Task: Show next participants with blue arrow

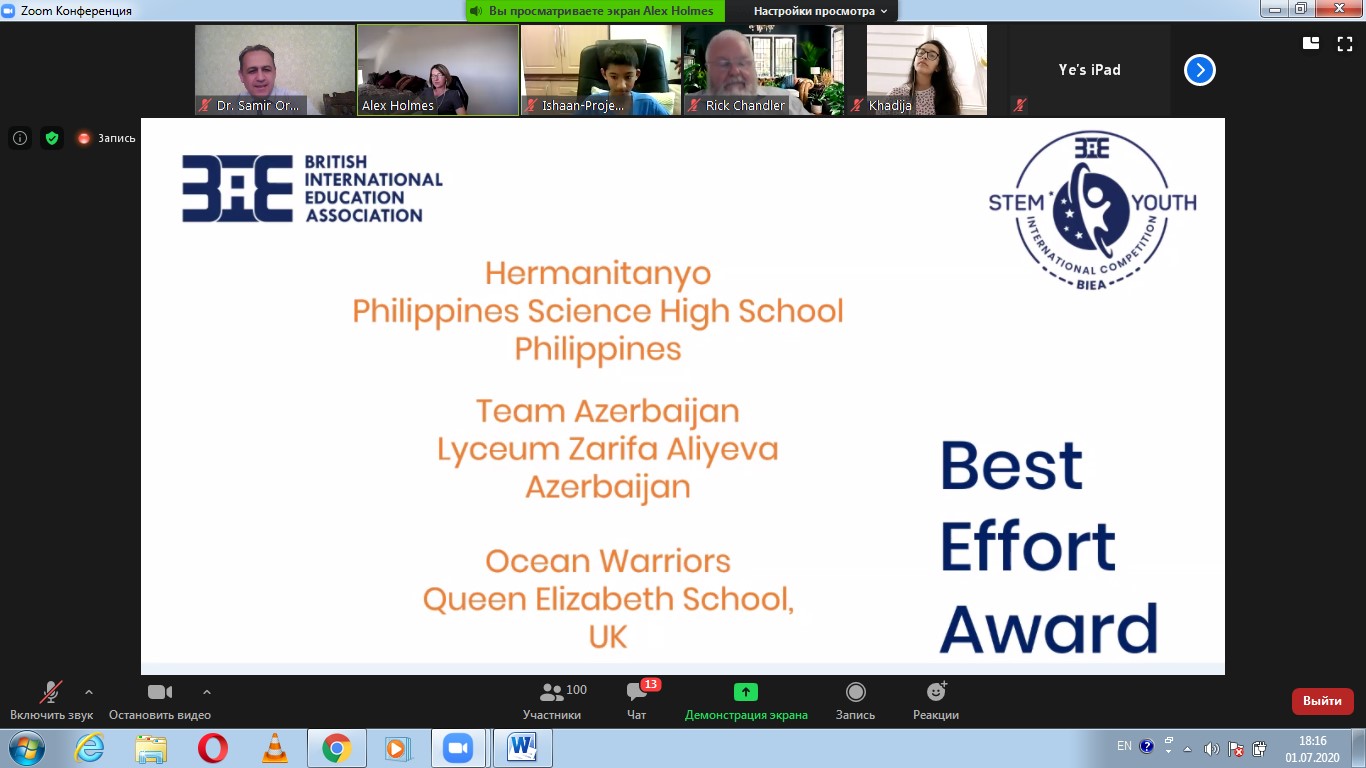Action: coord(1200,70)
